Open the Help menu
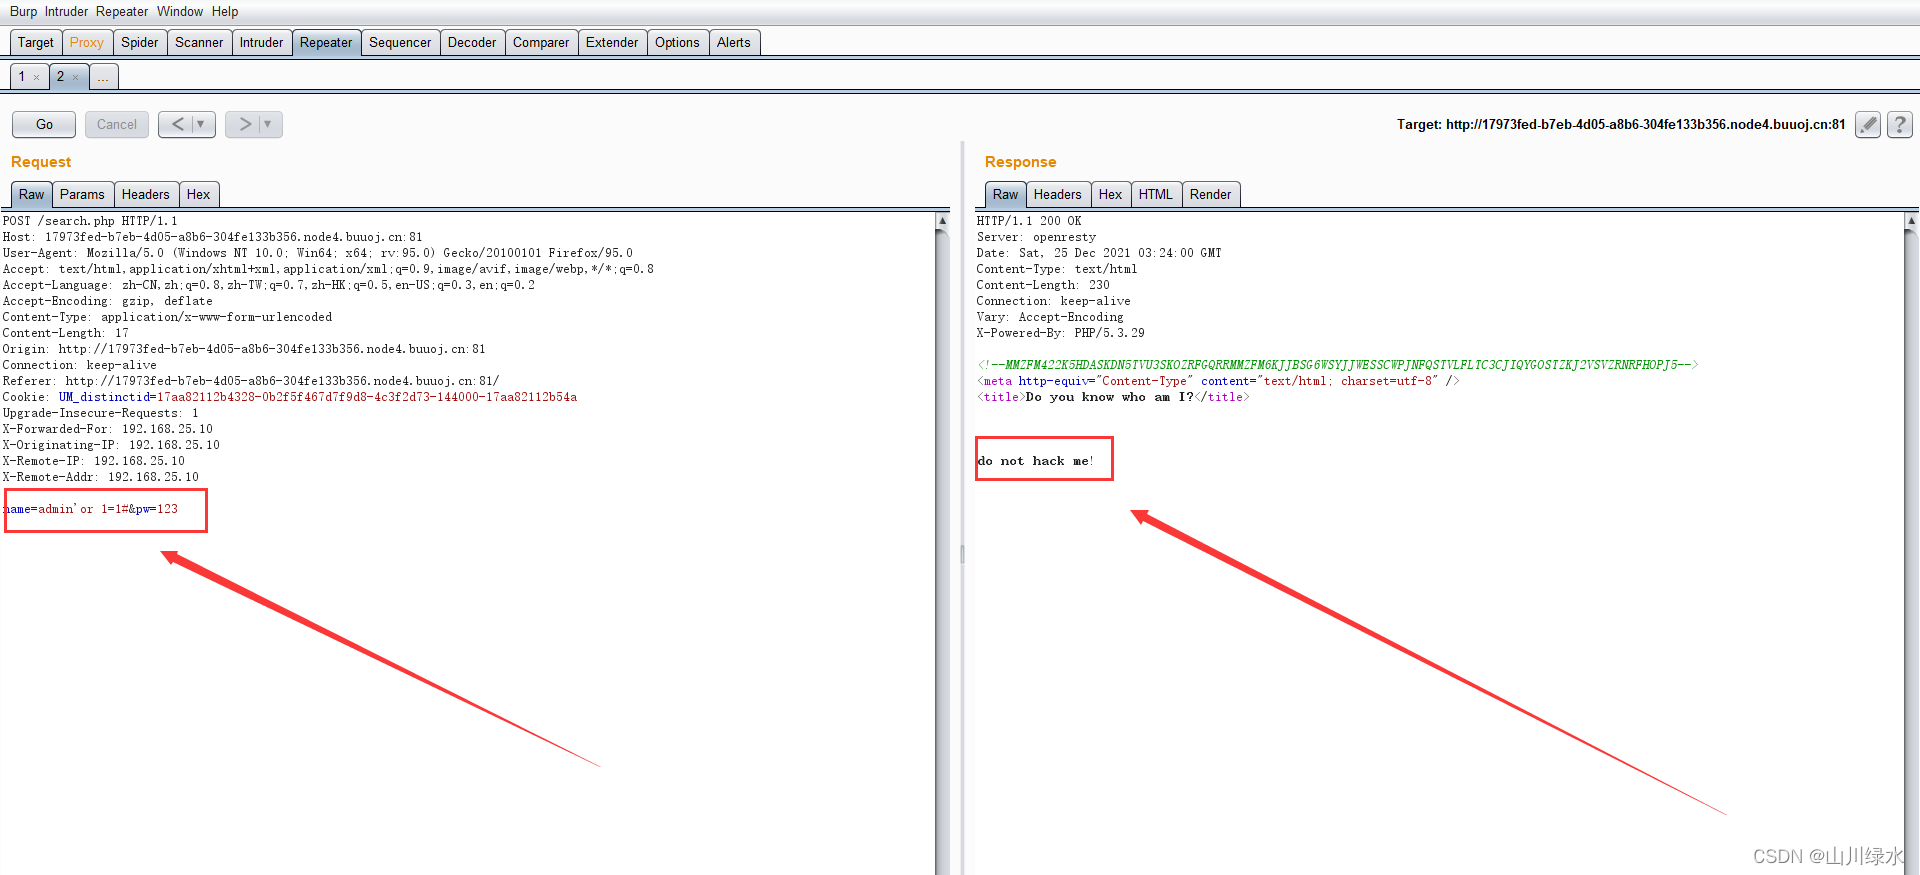The height and width of the screenshot is (875, 1920). [225, 11]
